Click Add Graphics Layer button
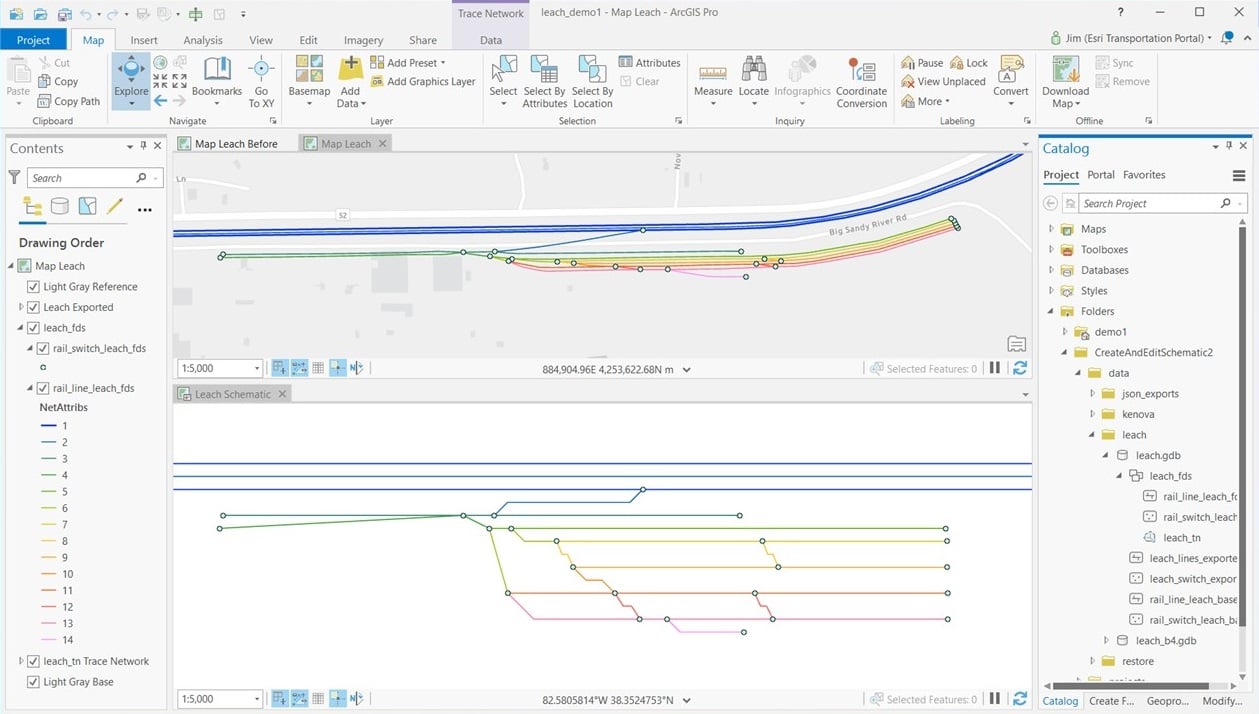Image resolution: width=1259 pixels, height=714 pixels. coord(423,82)
